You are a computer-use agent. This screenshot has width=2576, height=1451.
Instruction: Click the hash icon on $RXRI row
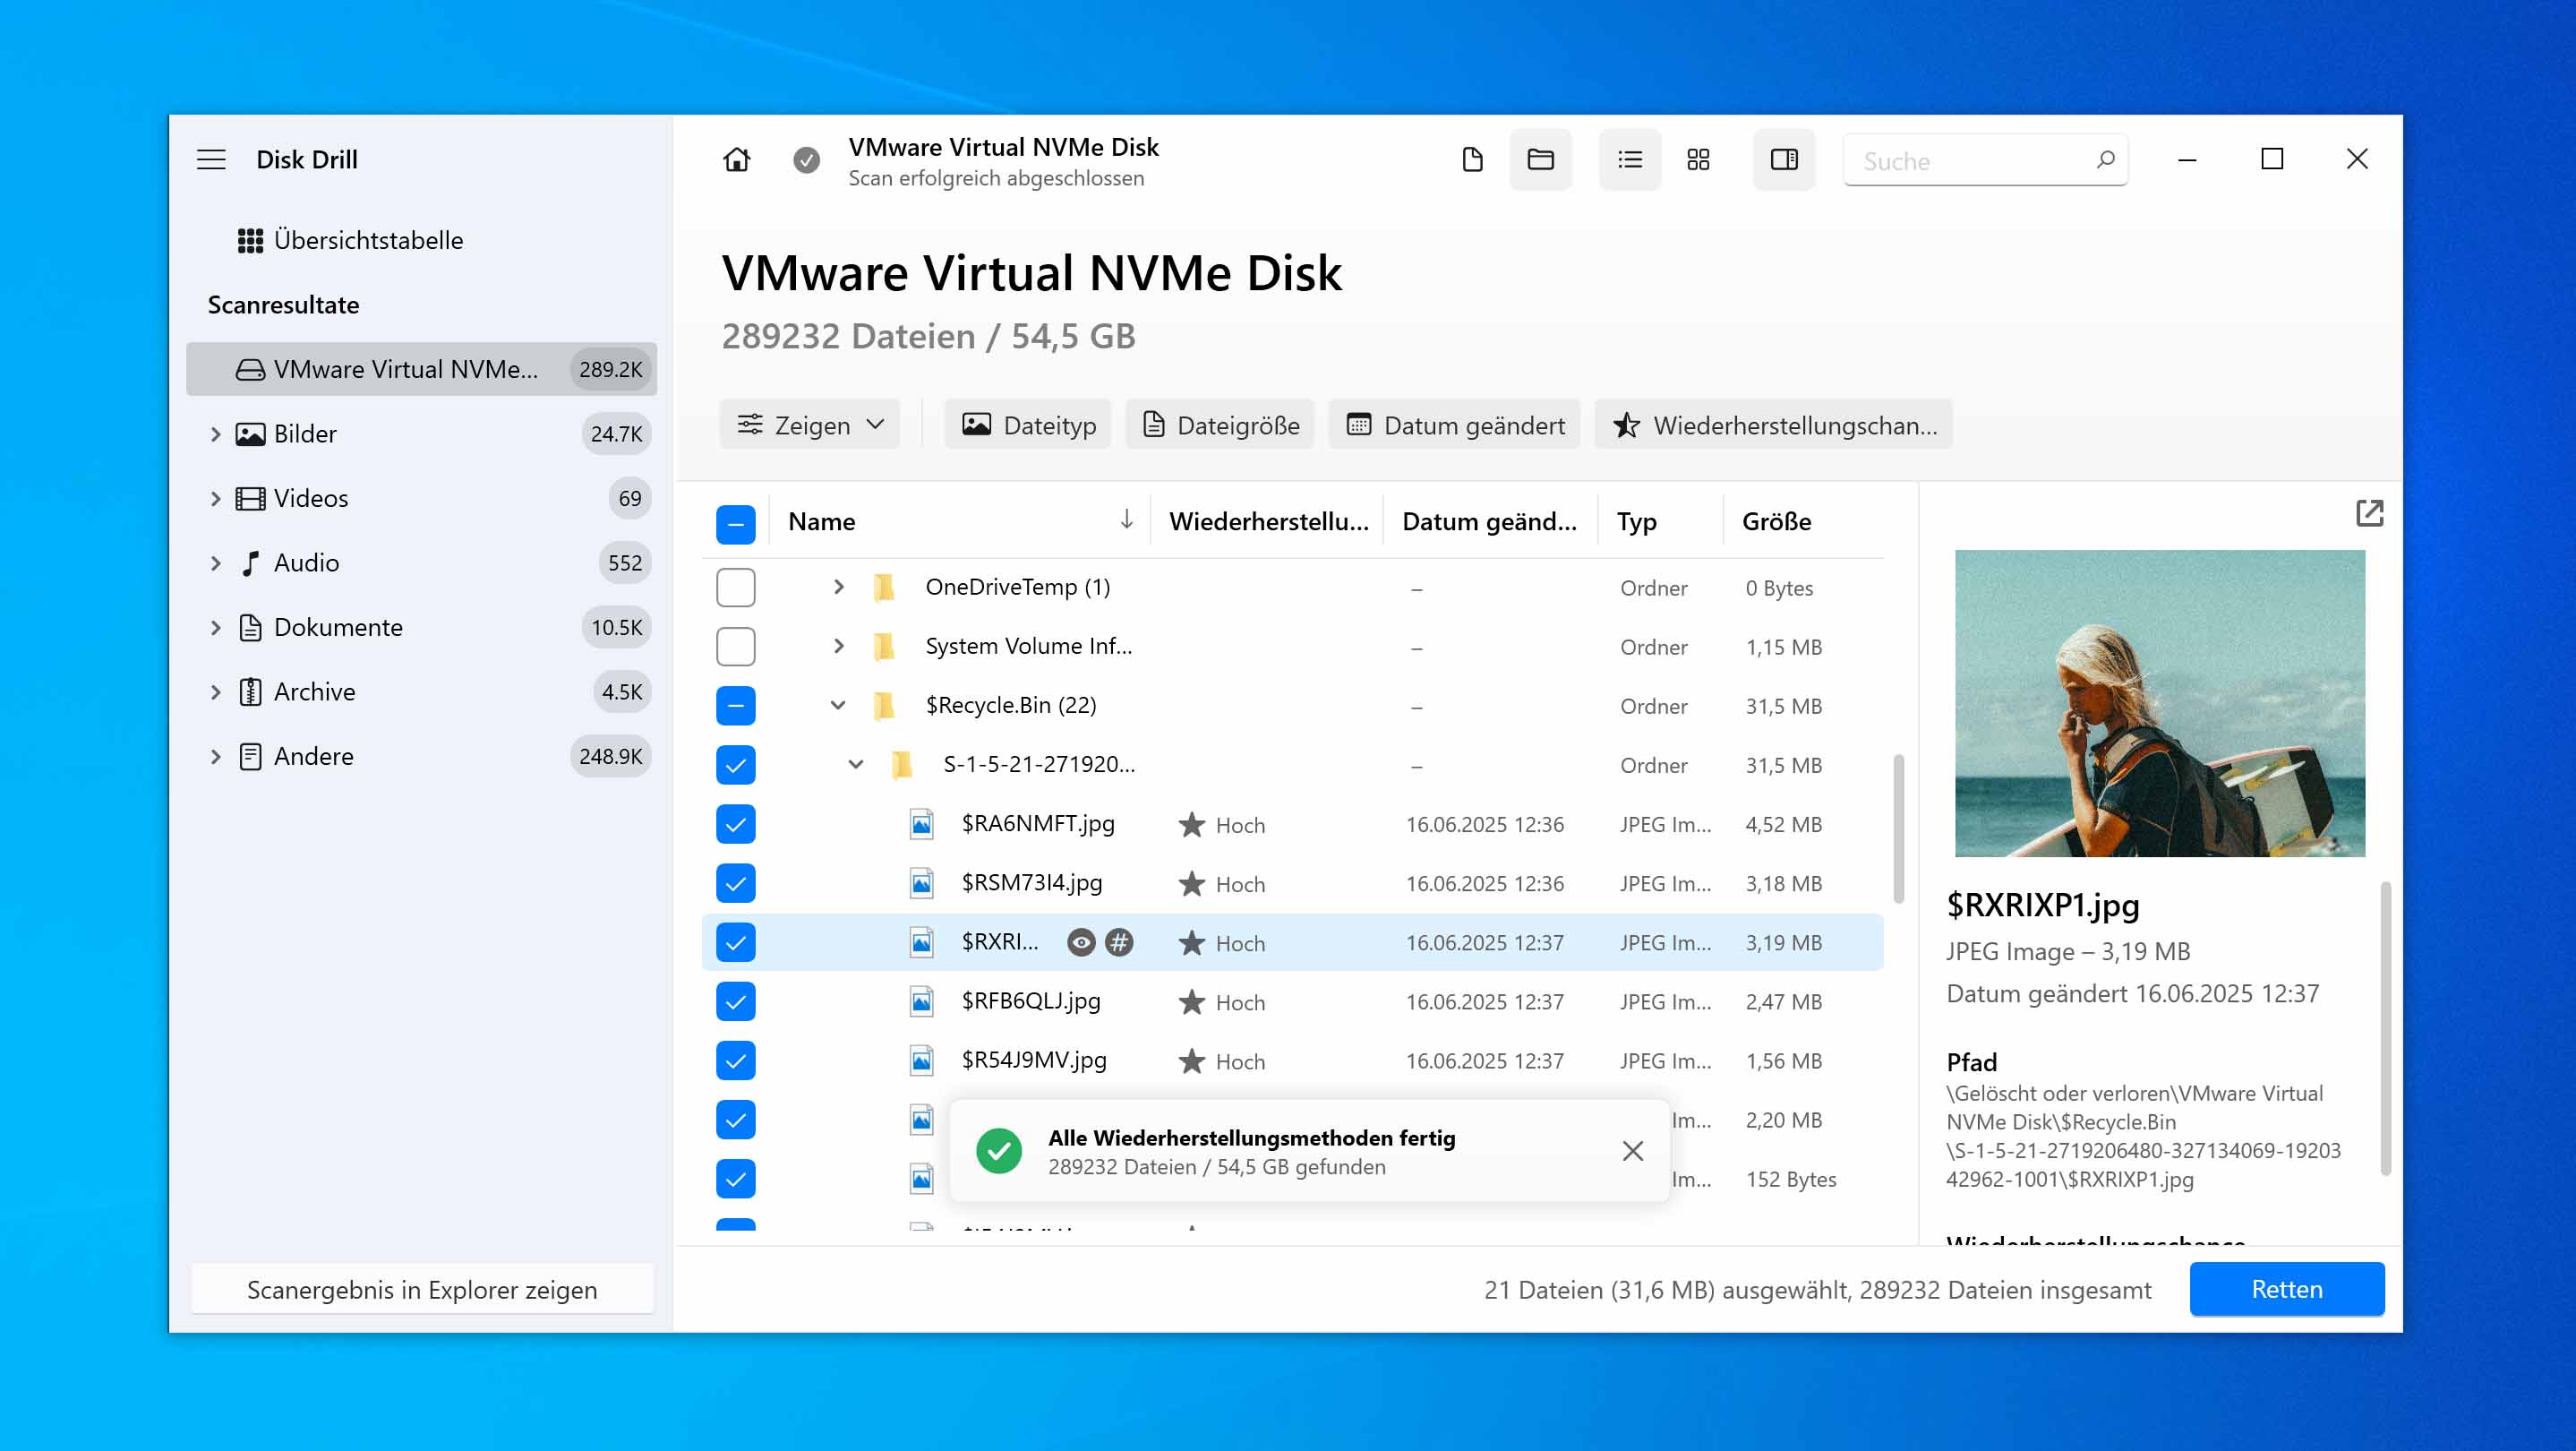[1119, 942]
